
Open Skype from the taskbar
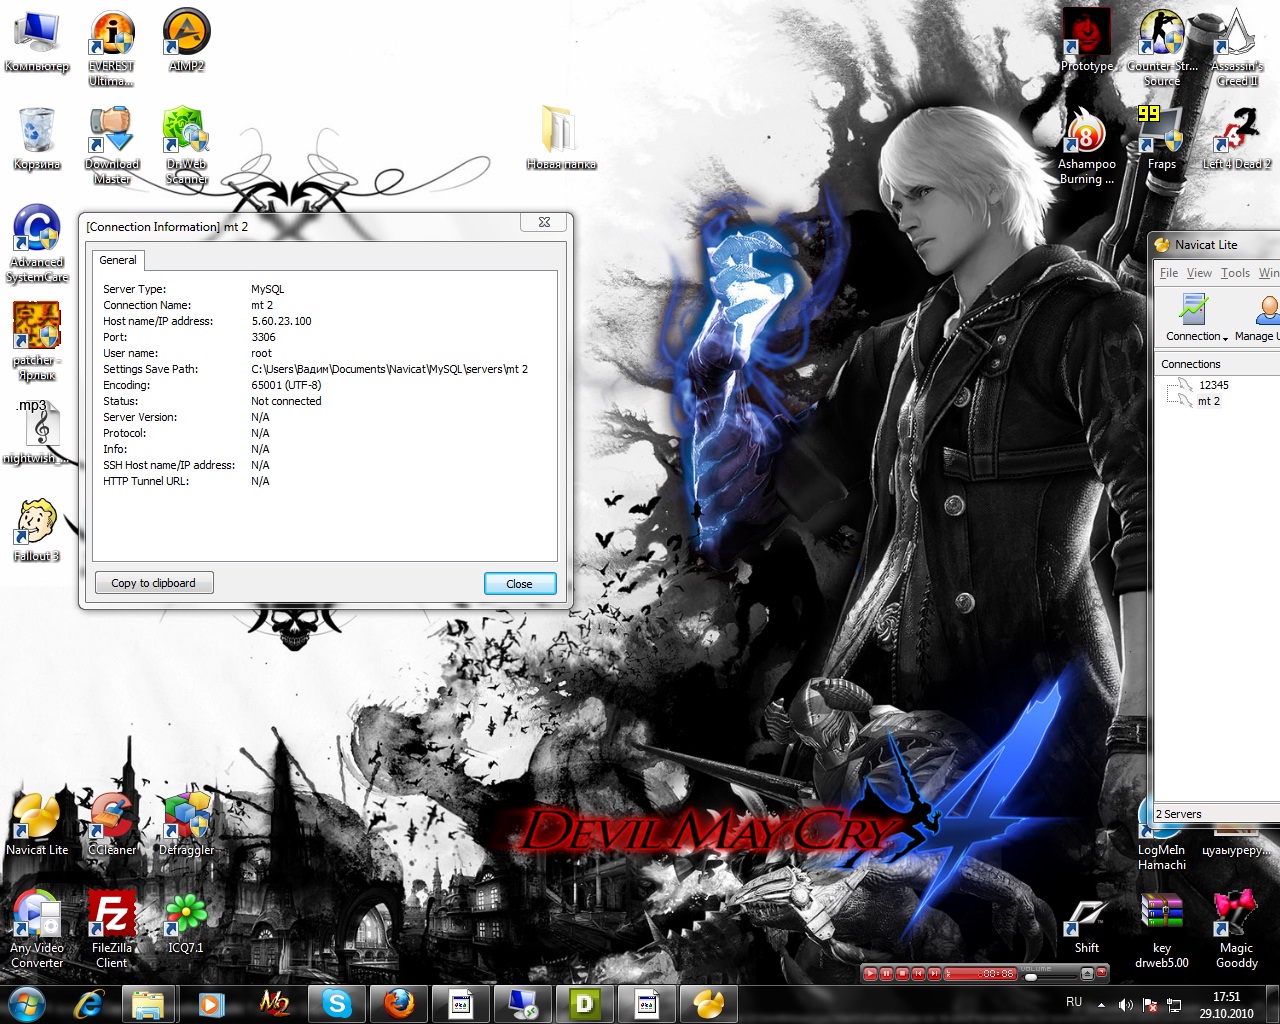tap(337, 1003)
